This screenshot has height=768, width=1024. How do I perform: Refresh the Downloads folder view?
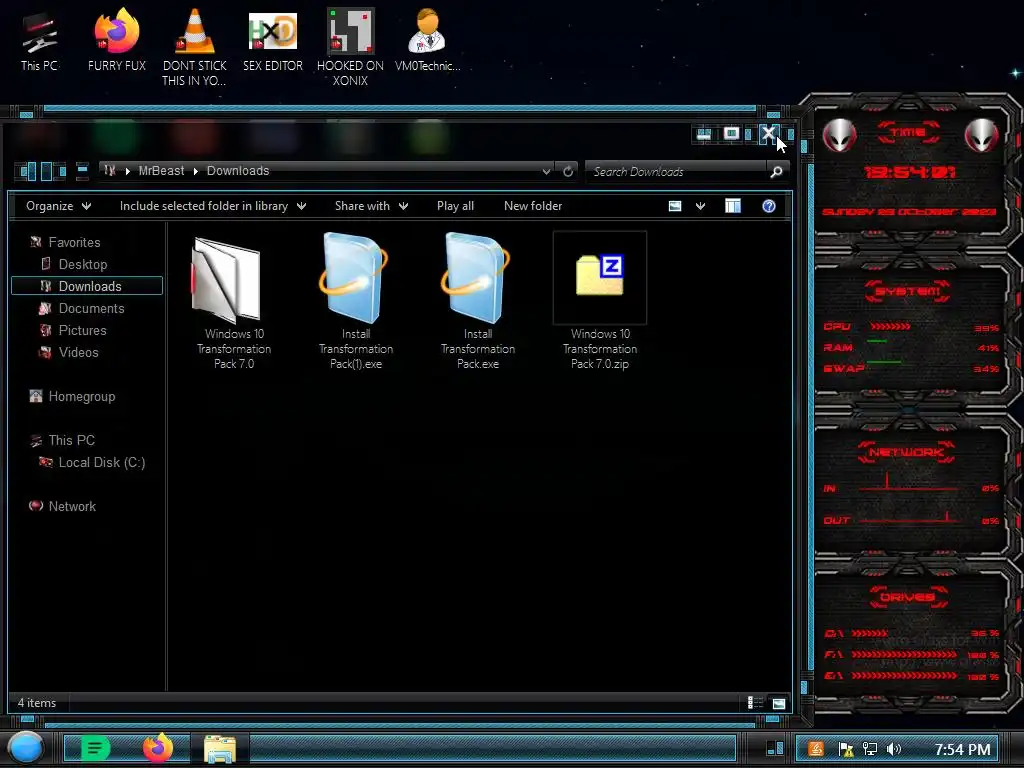click(x=568, y=171)
